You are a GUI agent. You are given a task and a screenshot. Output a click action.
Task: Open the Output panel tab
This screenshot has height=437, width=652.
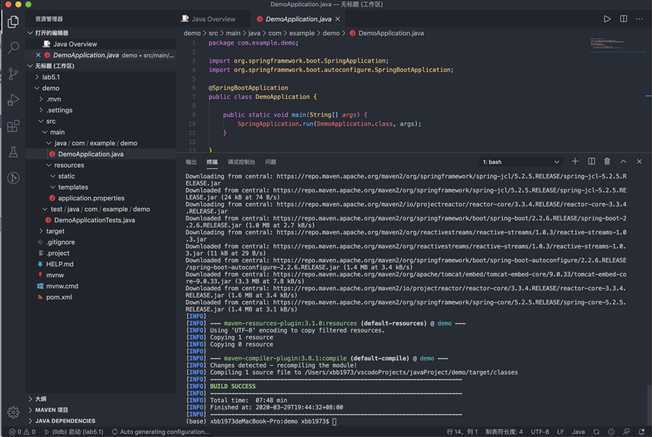(x=191, y=162)
